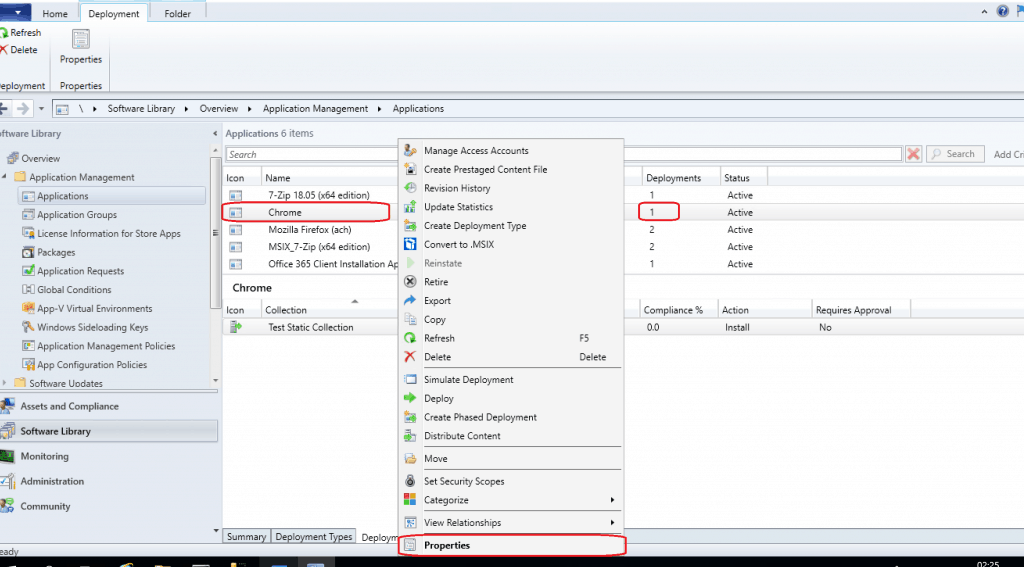Select Windows Sideloading Keys node

tap(93, 328)
